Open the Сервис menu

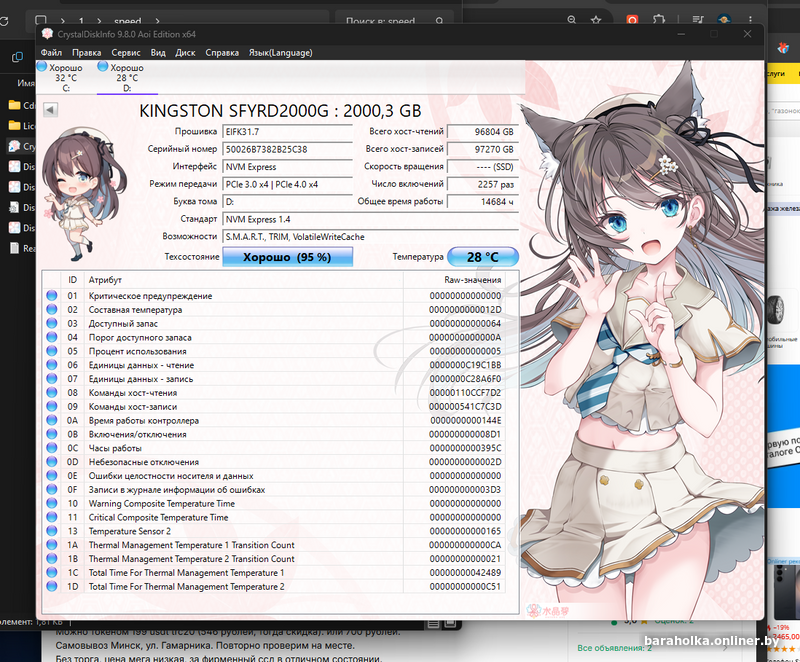click(126, 53)
